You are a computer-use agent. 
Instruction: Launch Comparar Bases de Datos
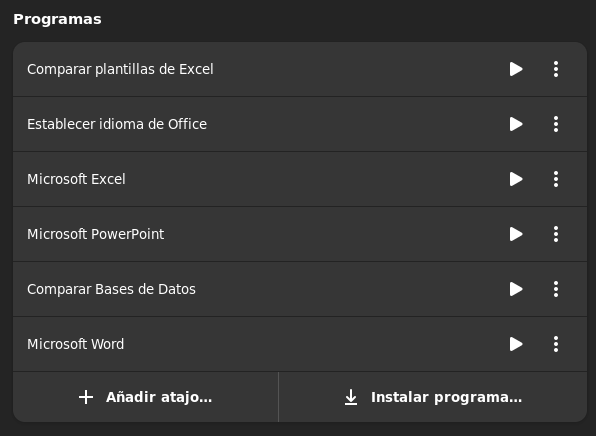point(516,289)
